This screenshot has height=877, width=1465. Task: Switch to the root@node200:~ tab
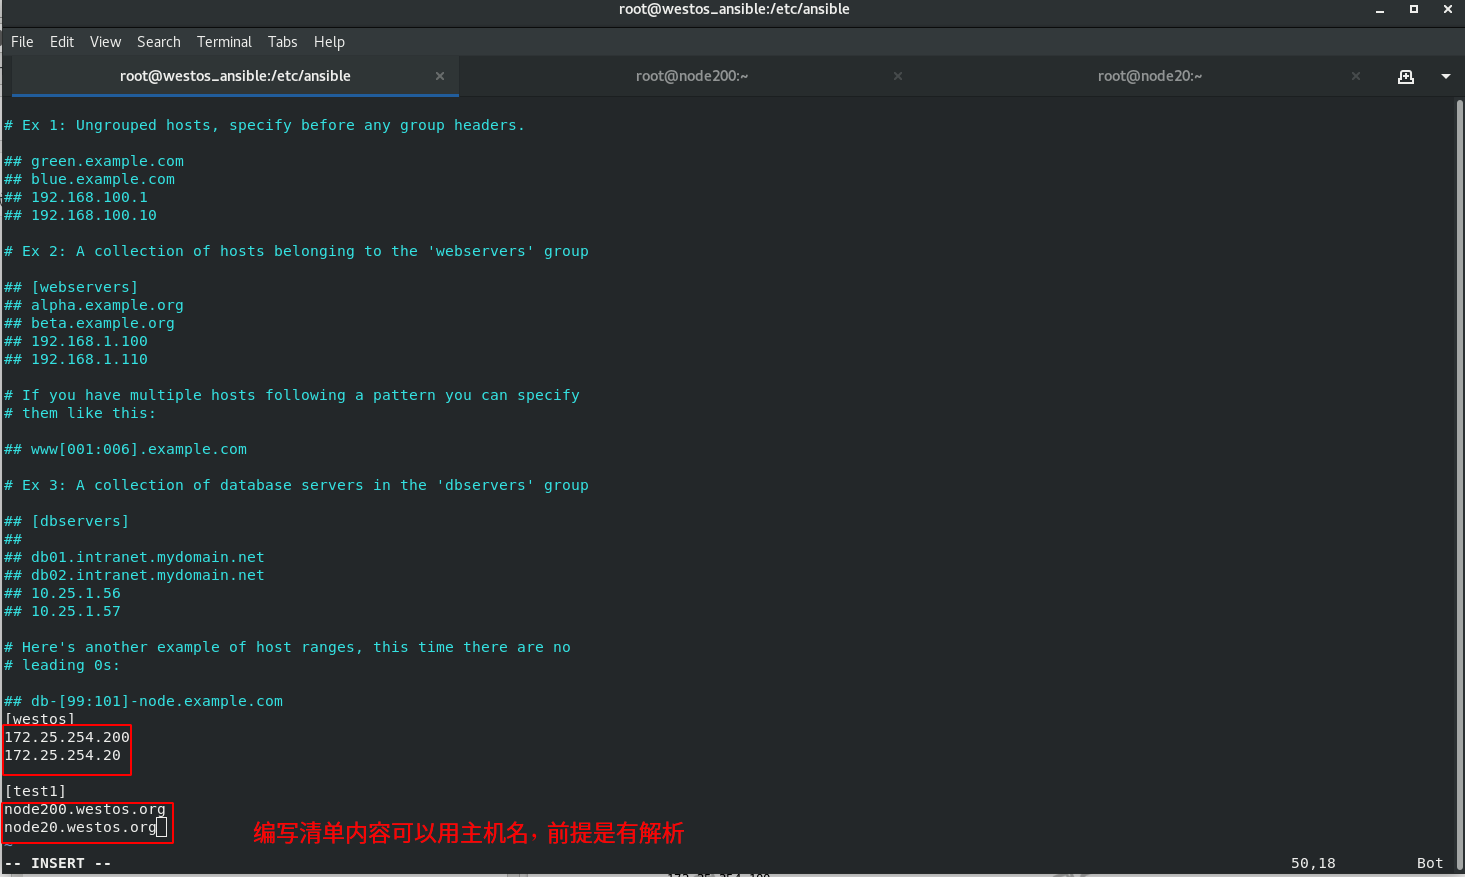(x=692, y=76)
